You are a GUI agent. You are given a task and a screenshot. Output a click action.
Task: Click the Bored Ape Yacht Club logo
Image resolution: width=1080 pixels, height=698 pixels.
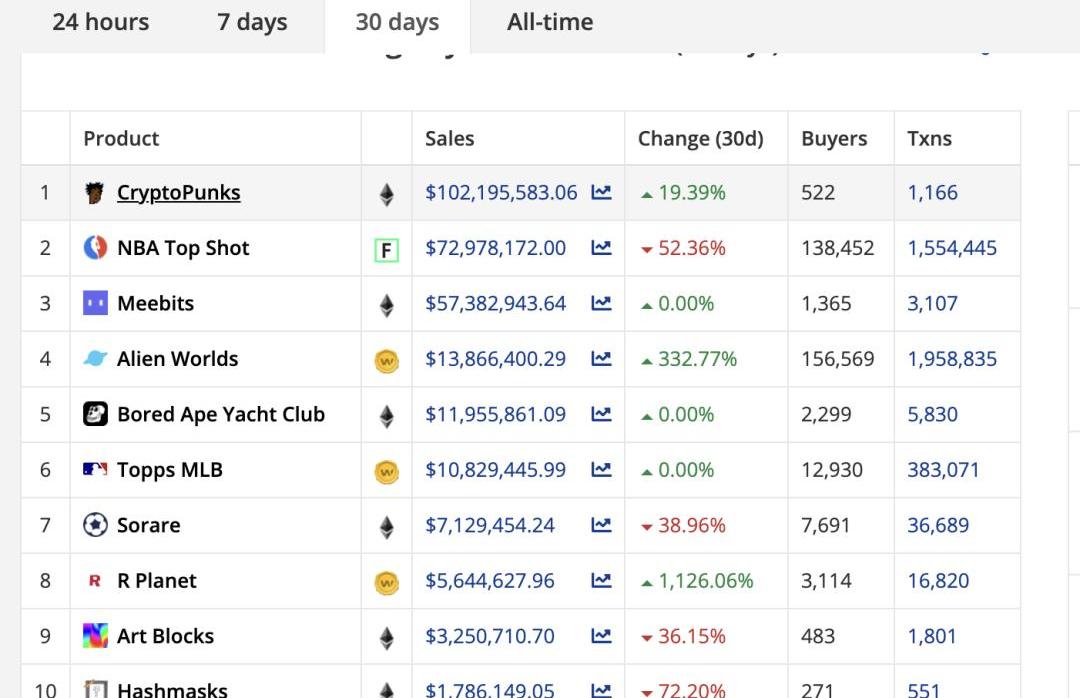tap(95, 414)
